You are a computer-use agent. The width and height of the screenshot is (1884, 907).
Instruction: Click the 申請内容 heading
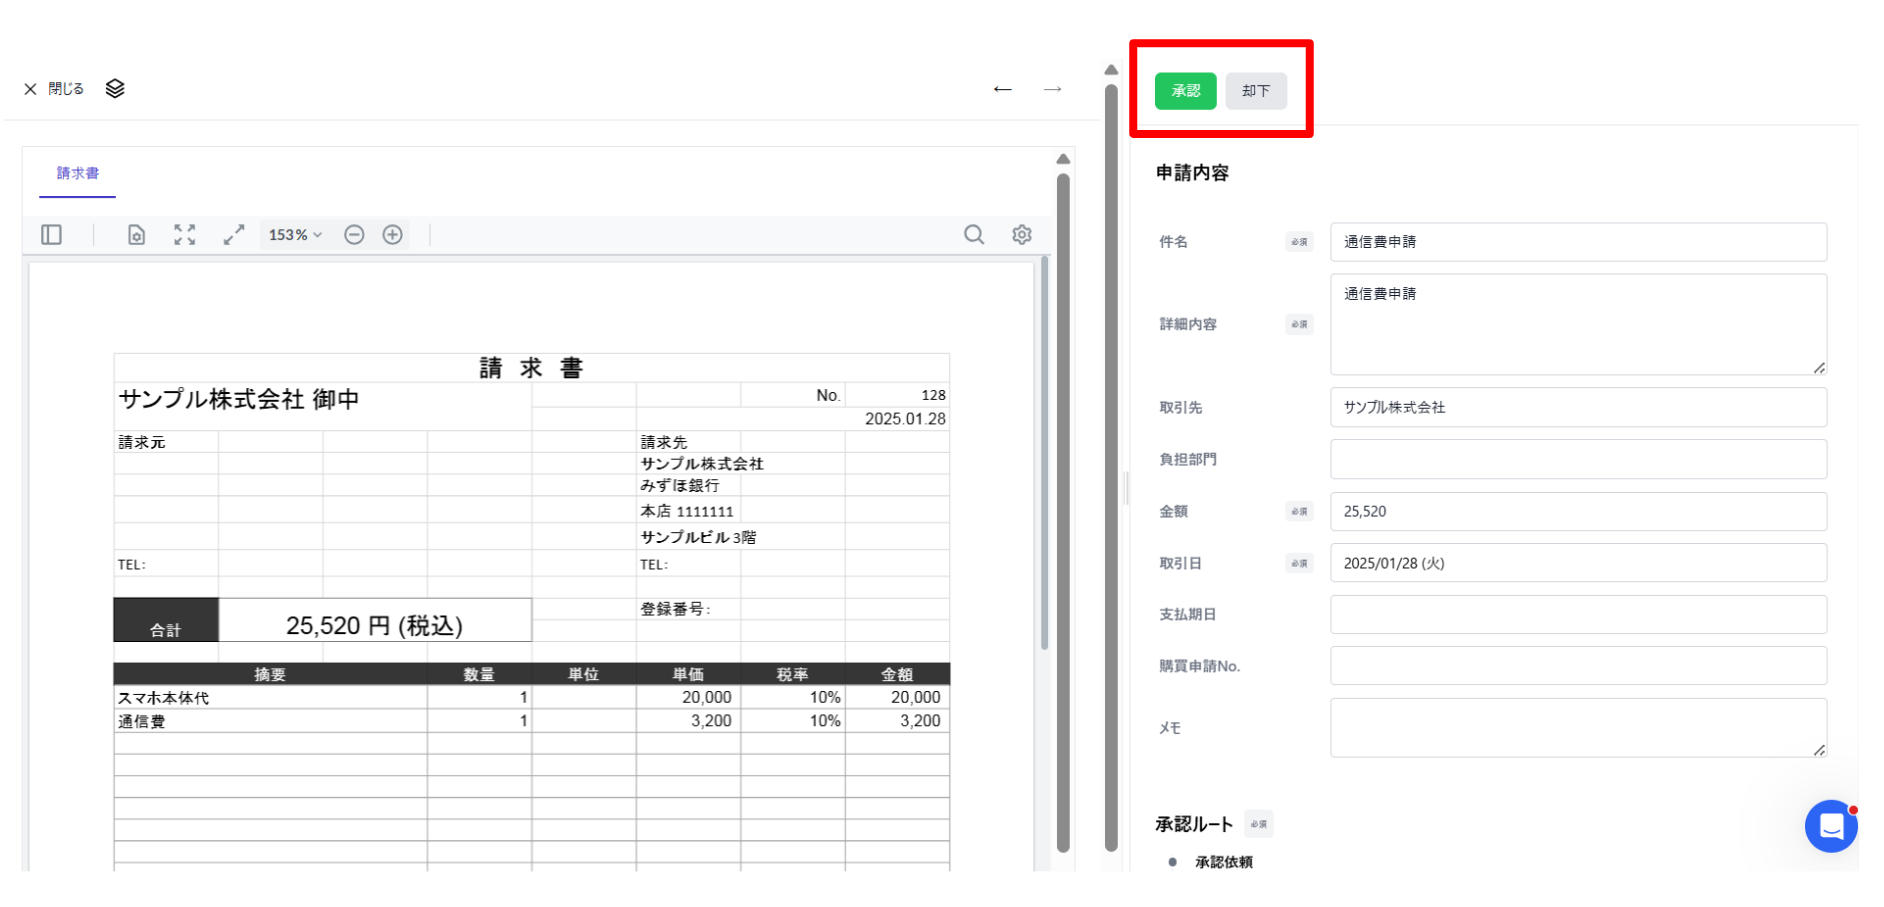(x=1192, y=173)
